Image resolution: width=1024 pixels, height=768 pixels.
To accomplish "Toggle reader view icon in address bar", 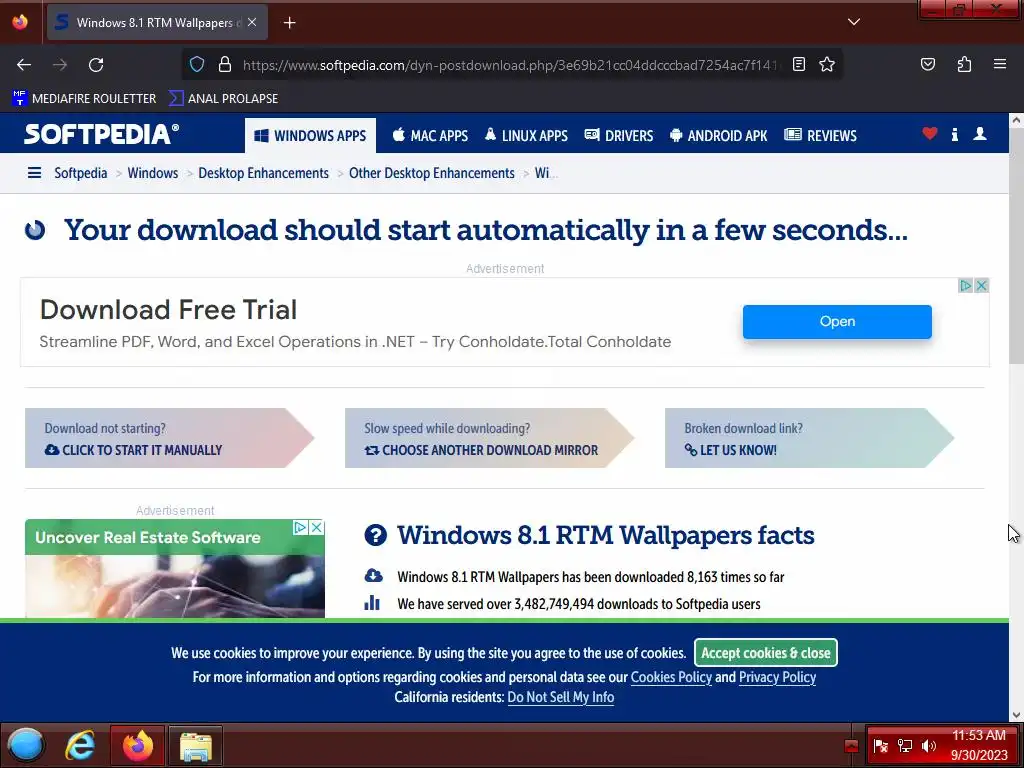I will click(799, 64).
